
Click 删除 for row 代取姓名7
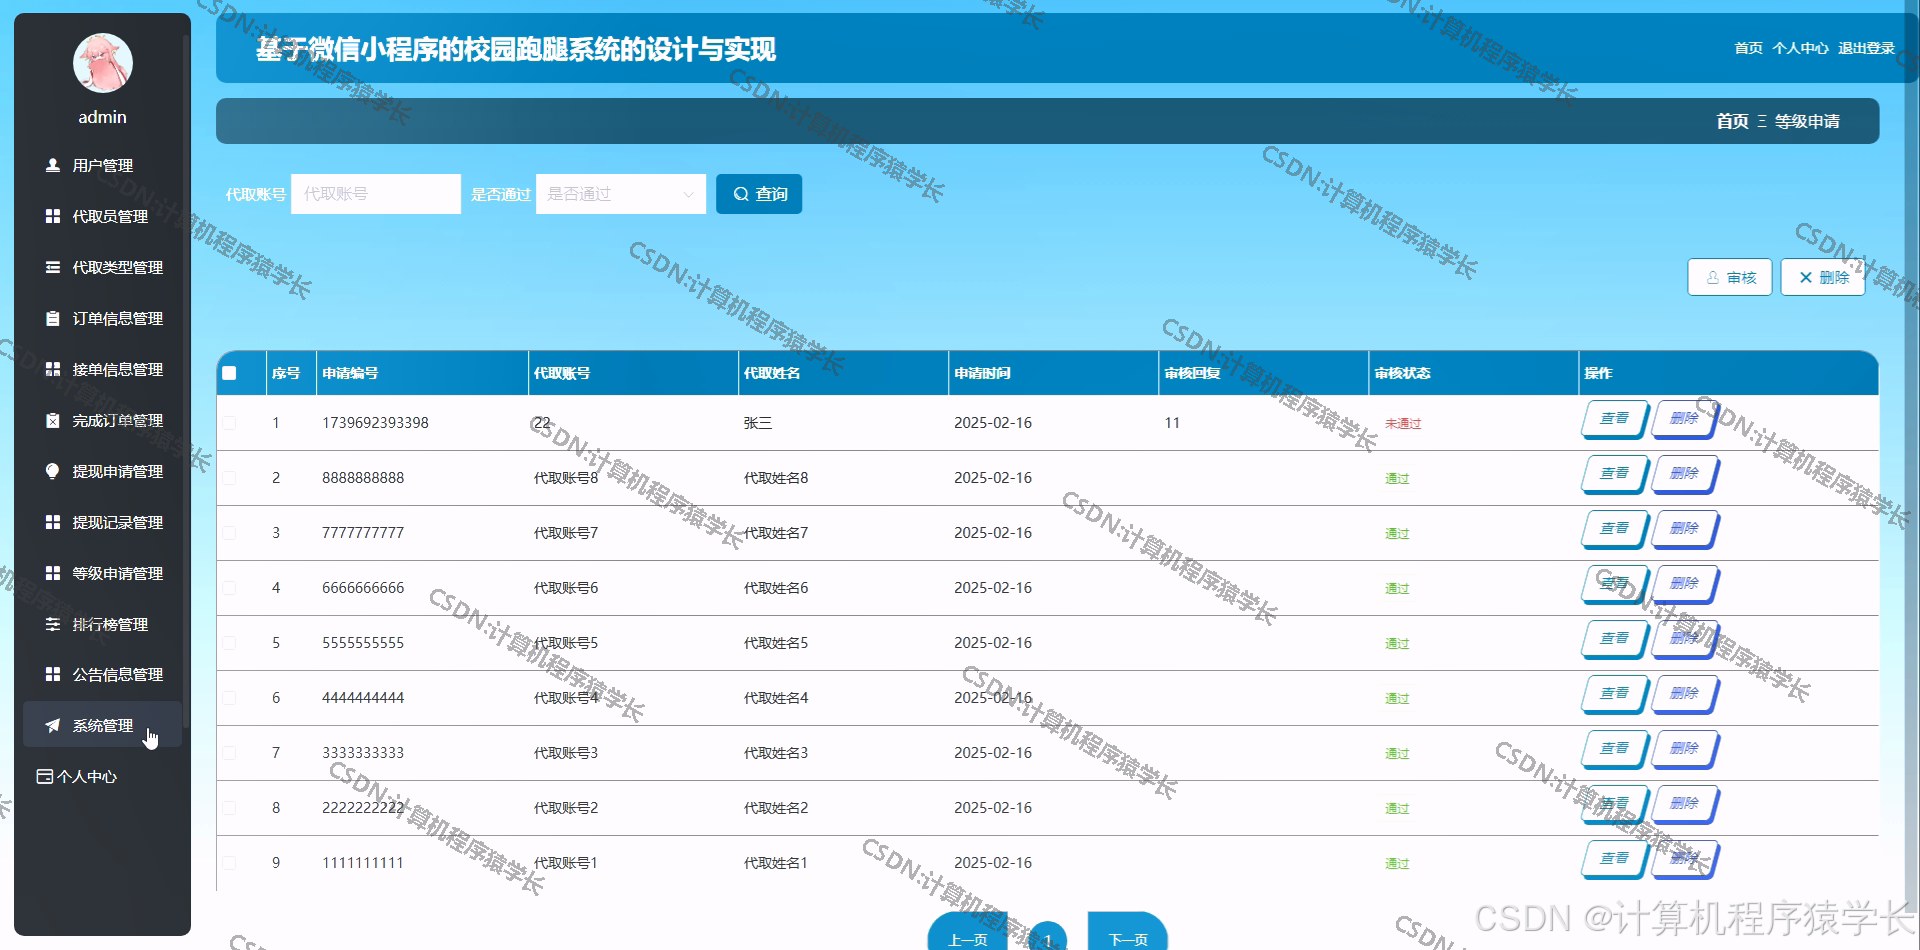pyautogui.click(x=1684, y=529)
